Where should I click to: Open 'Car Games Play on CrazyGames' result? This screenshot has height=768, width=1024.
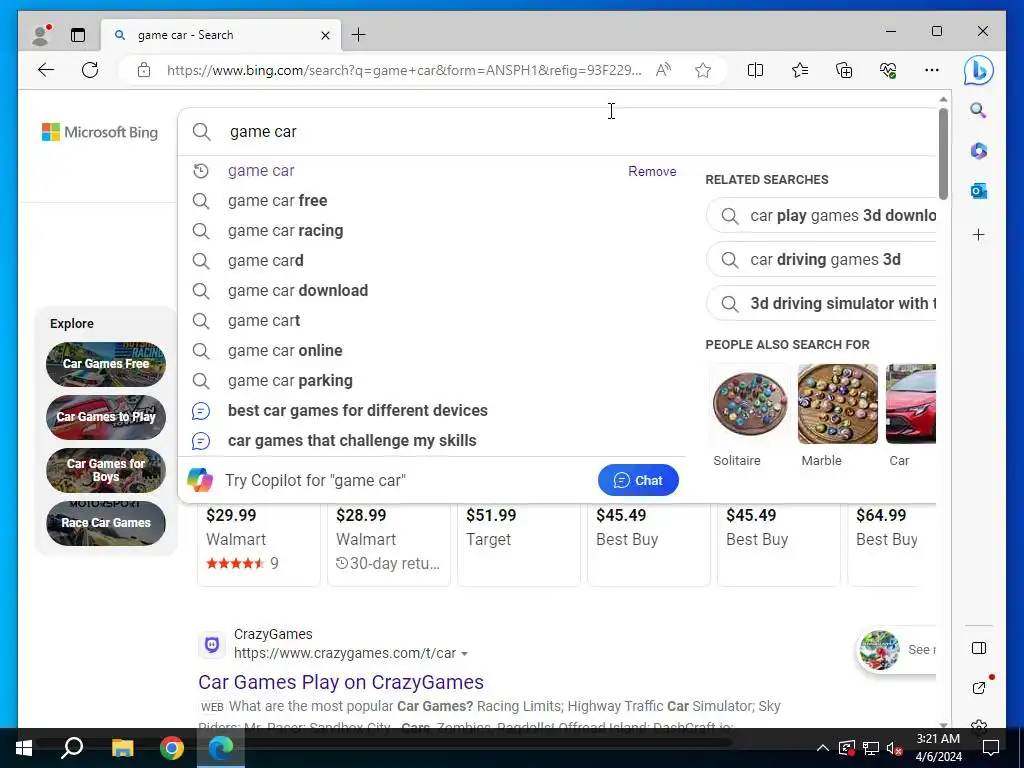click(341, 682)
